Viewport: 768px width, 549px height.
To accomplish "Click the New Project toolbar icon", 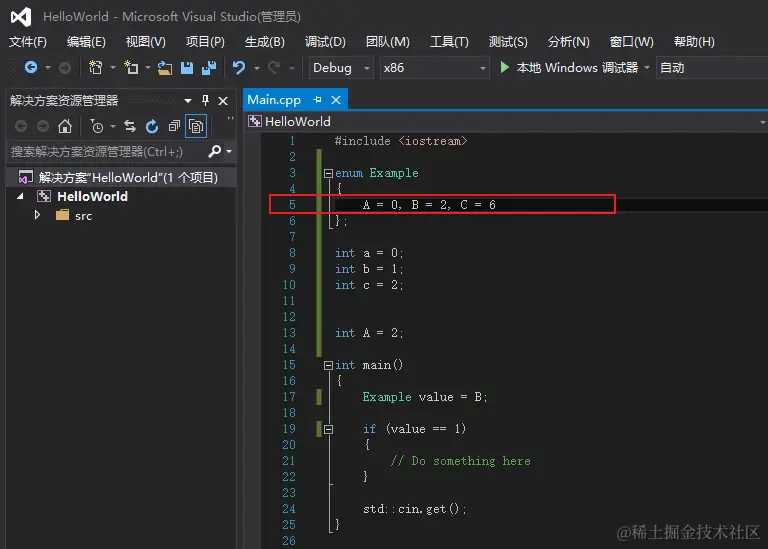I will (x=96, y=67).
